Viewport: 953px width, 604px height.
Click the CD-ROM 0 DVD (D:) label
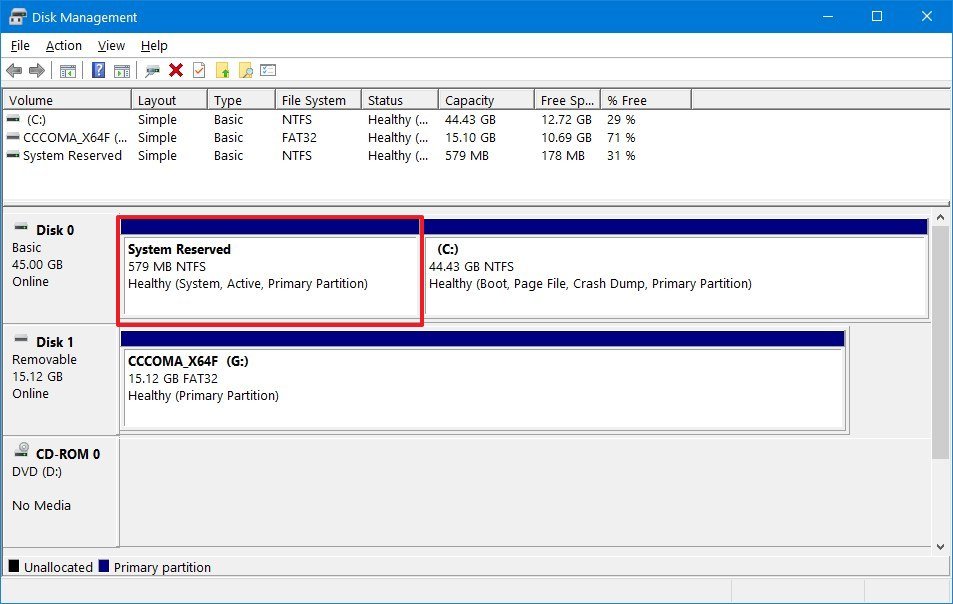pos(60,491)
